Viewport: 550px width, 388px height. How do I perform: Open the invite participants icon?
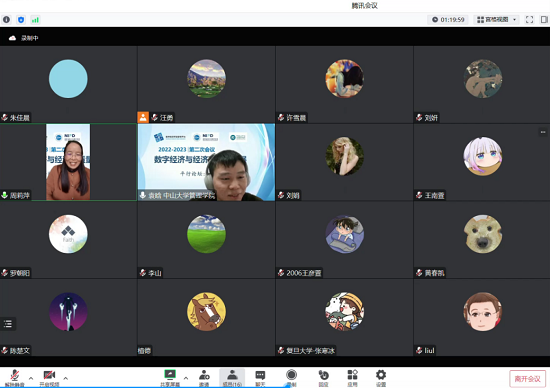(204, 378)
